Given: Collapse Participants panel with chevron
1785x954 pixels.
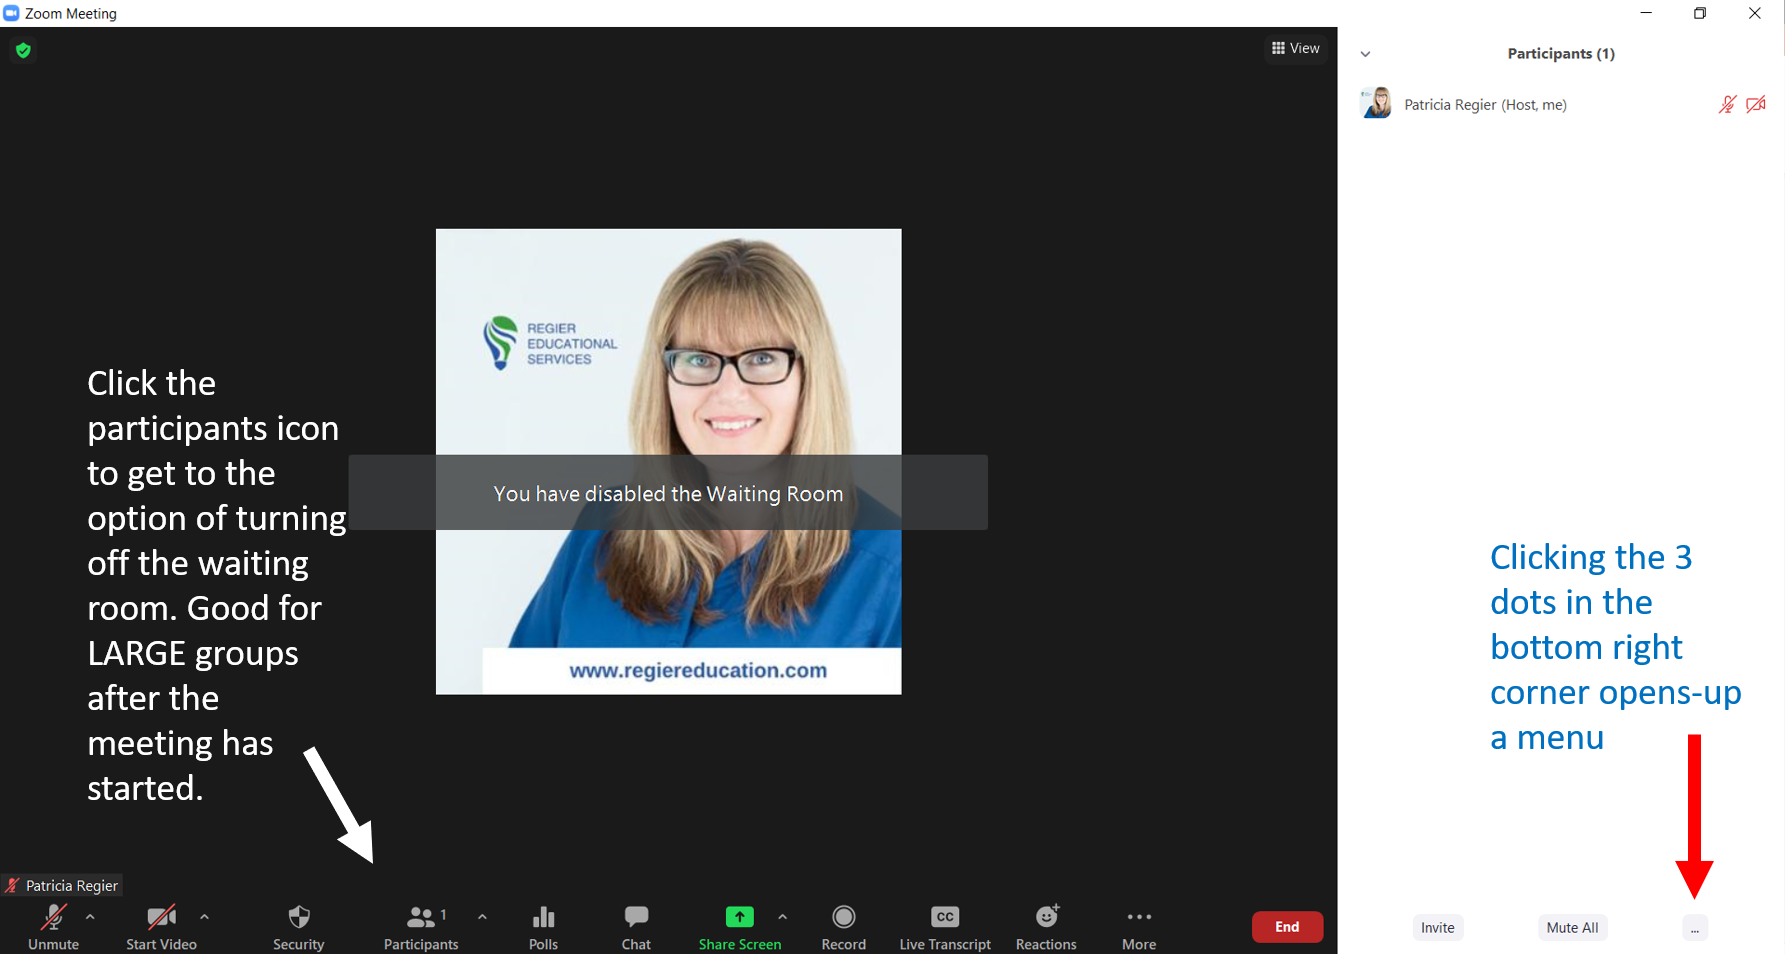Looking at the screenshot, I should [x=1365, y=54].
